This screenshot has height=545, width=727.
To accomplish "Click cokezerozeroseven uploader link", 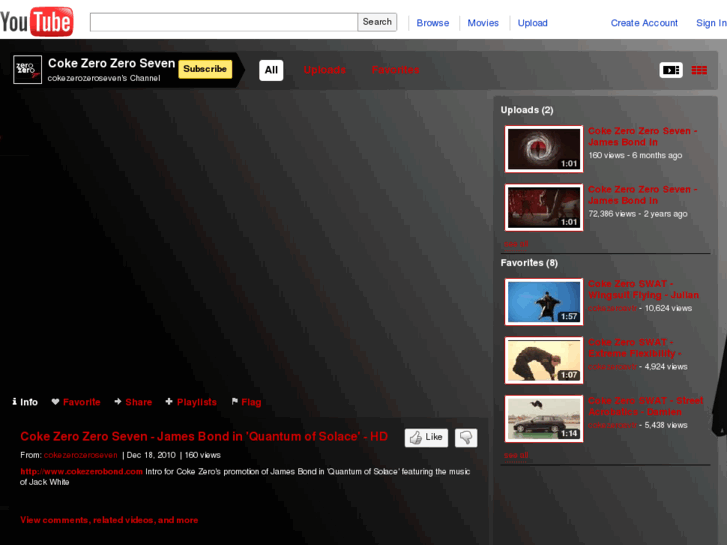I will [x=81, y=455].
